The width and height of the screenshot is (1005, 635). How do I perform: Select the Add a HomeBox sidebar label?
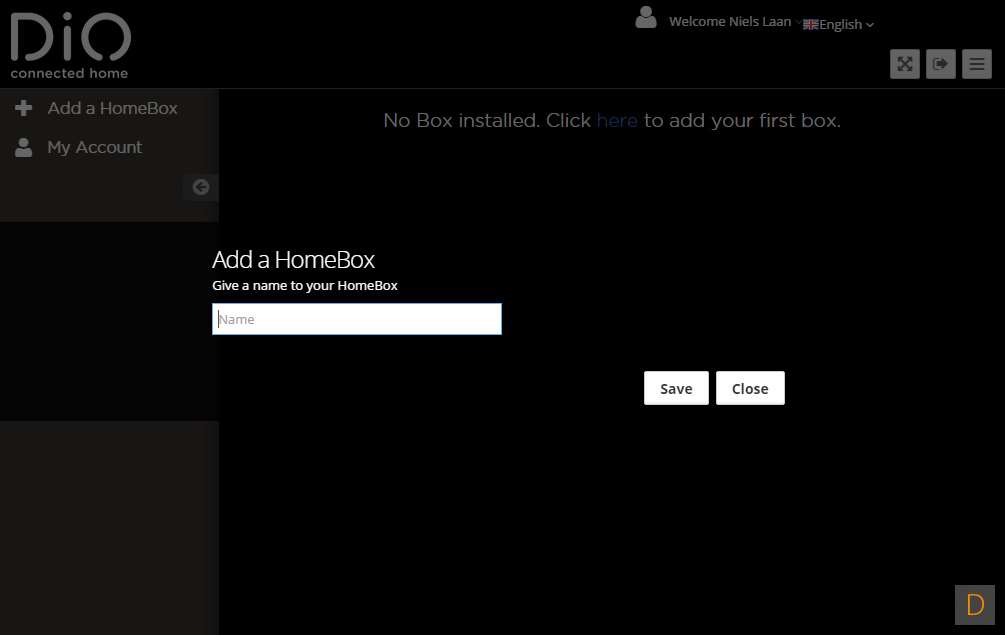112,108
